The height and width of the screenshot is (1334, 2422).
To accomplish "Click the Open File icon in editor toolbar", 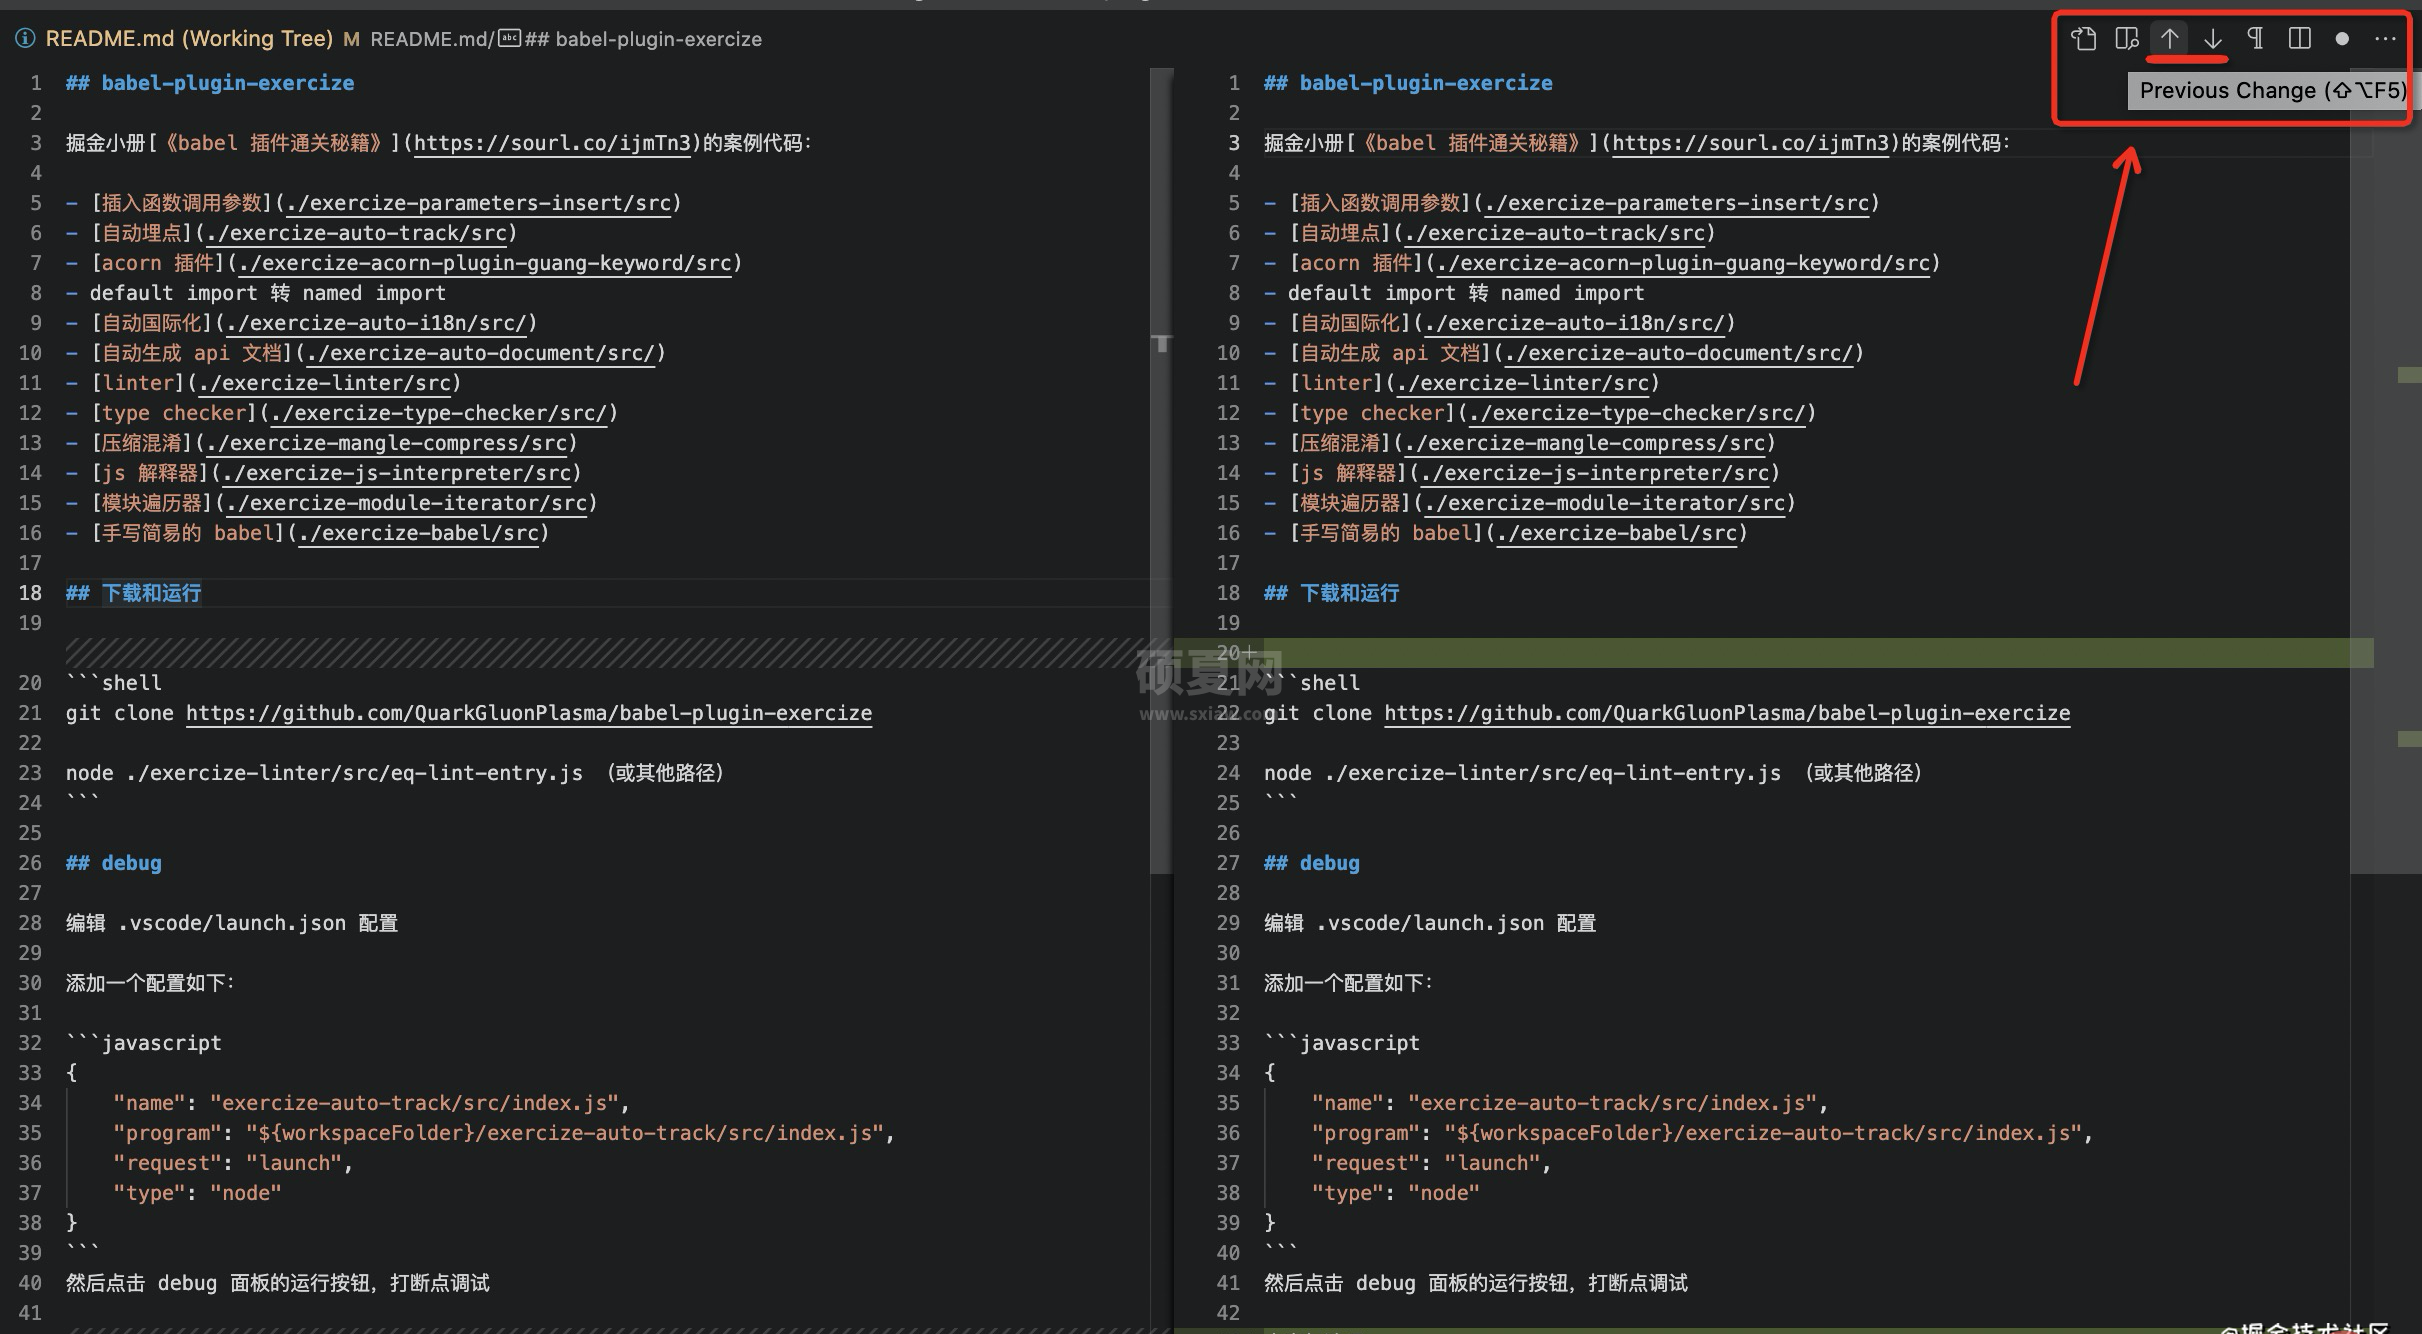I will tap(2084, 39).
